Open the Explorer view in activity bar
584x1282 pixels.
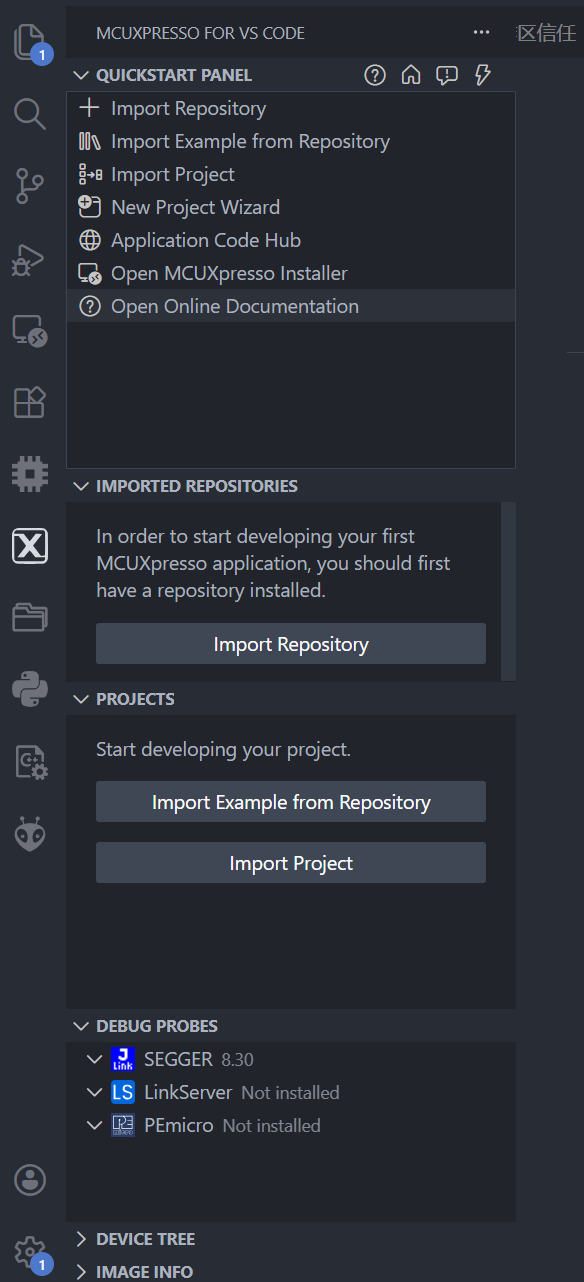pos(30,43)
